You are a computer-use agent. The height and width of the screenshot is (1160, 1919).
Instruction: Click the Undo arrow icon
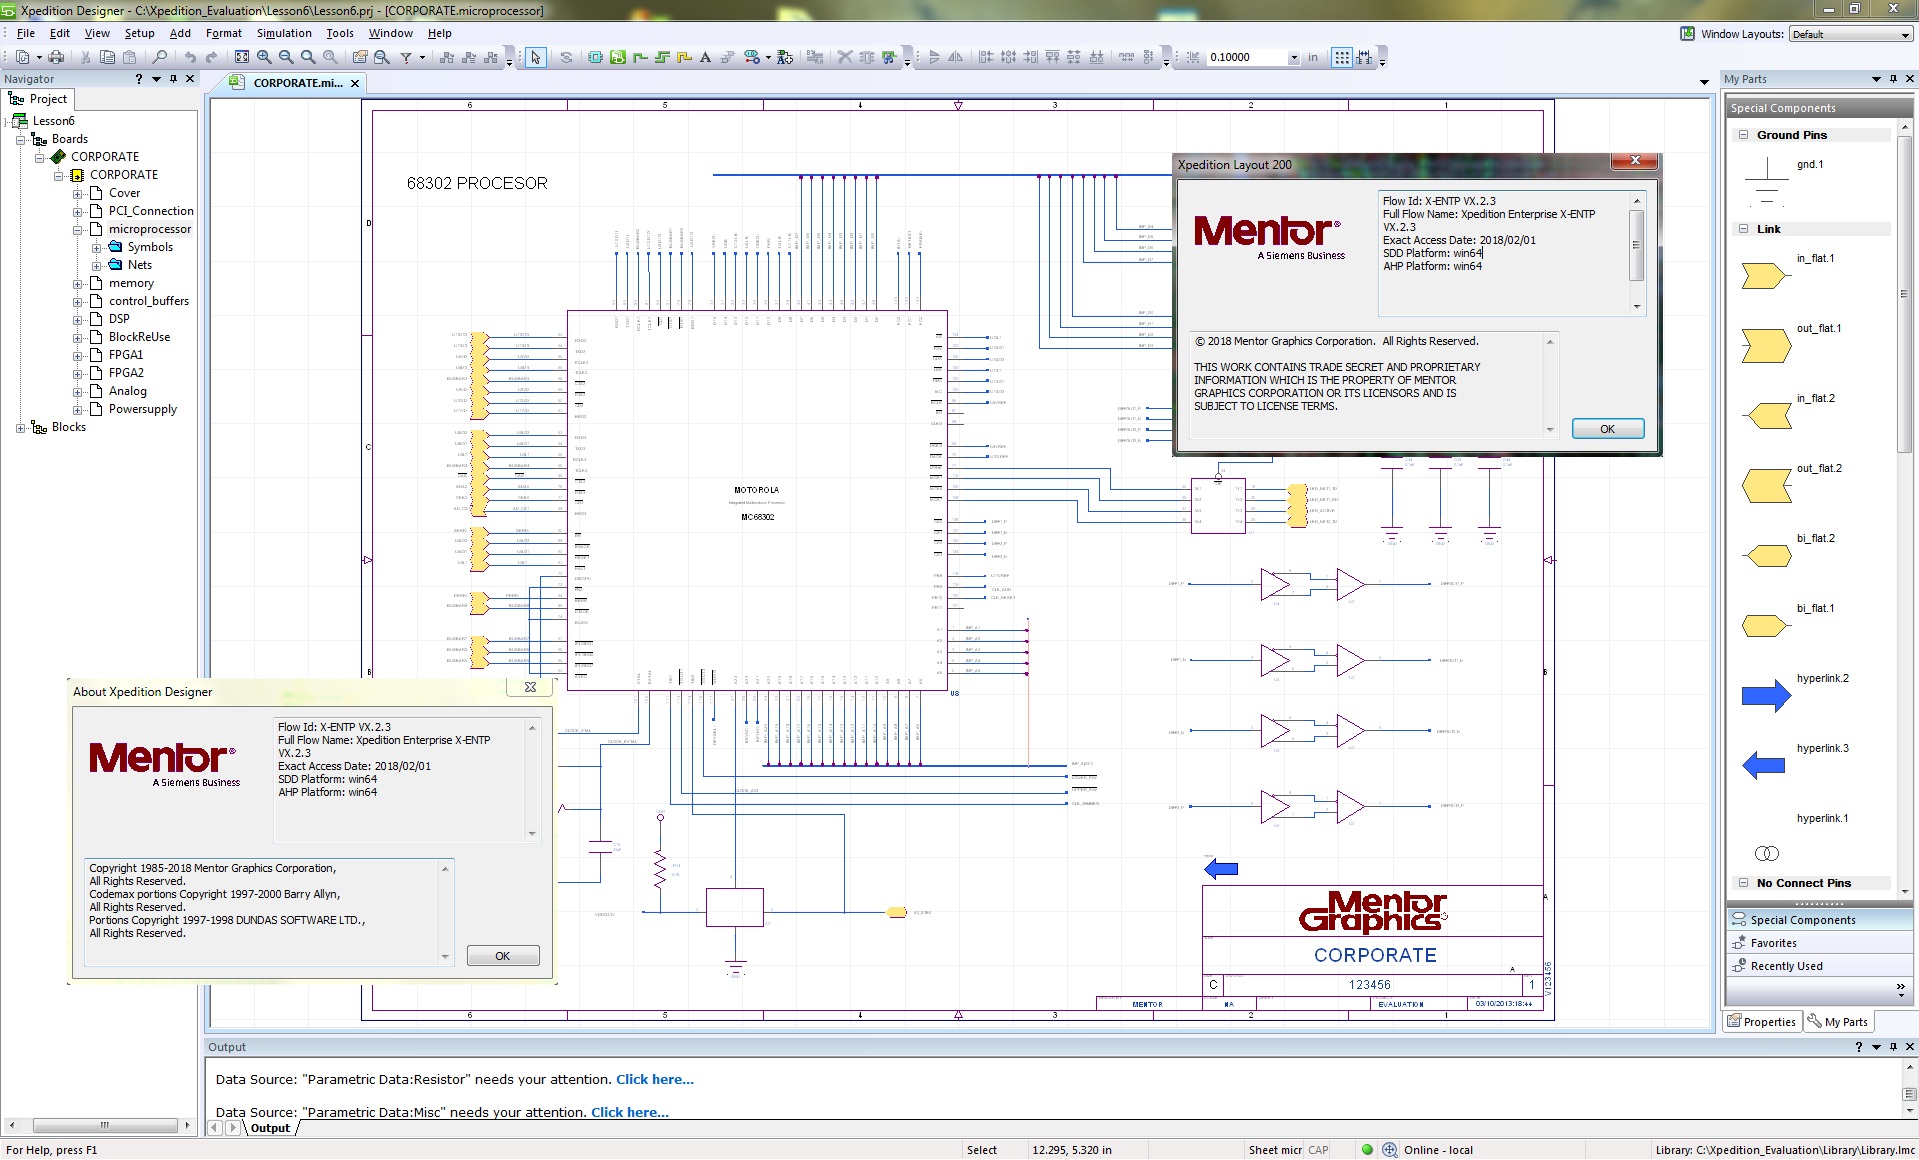point(190,57)
